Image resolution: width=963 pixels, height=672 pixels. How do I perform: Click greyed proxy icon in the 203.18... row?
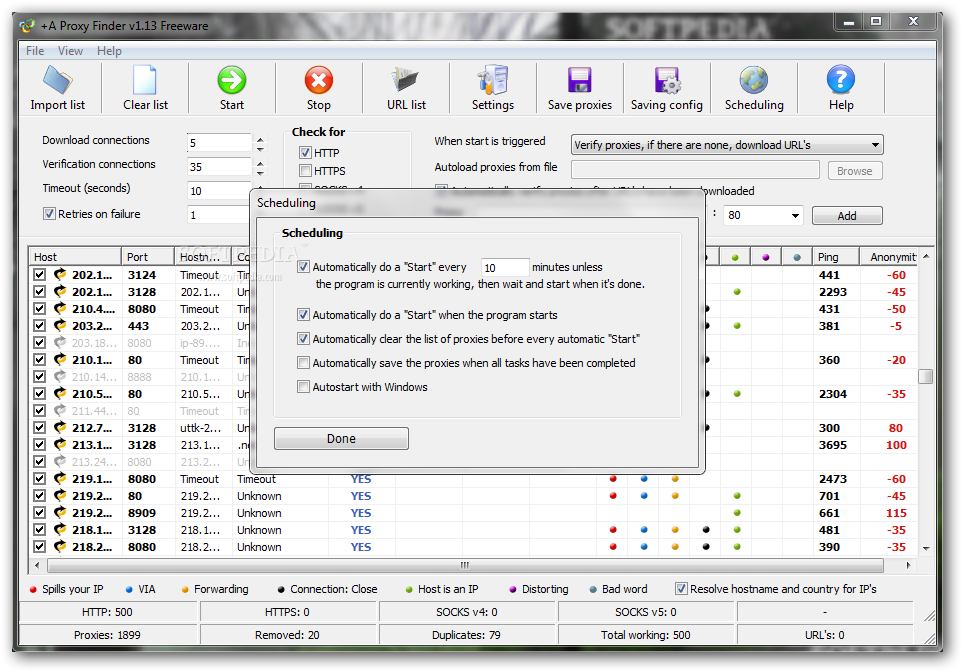pyautogui.click(x=60, y=343)
